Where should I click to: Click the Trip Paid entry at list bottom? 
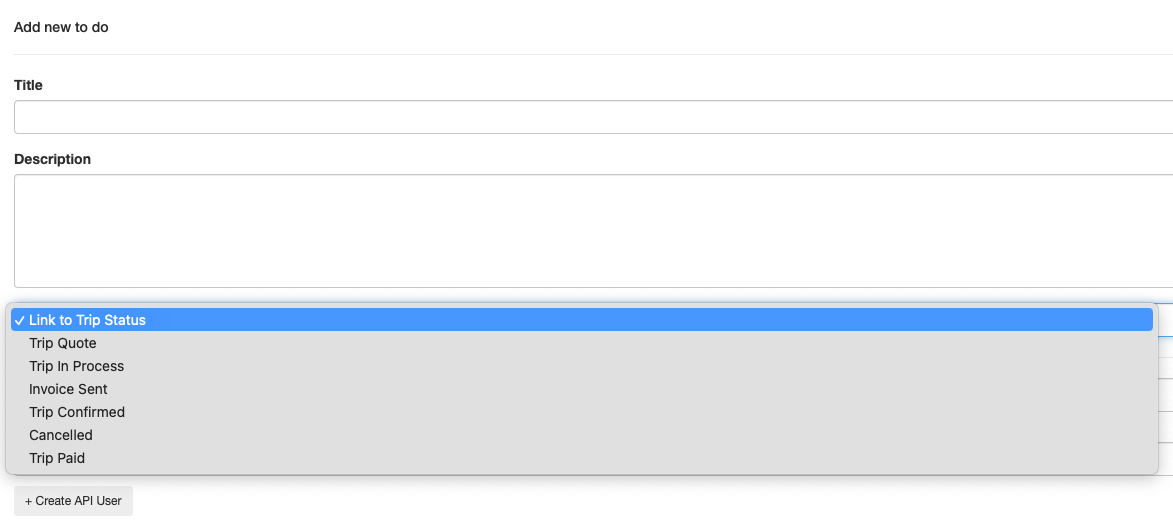[x=57, y=458]
